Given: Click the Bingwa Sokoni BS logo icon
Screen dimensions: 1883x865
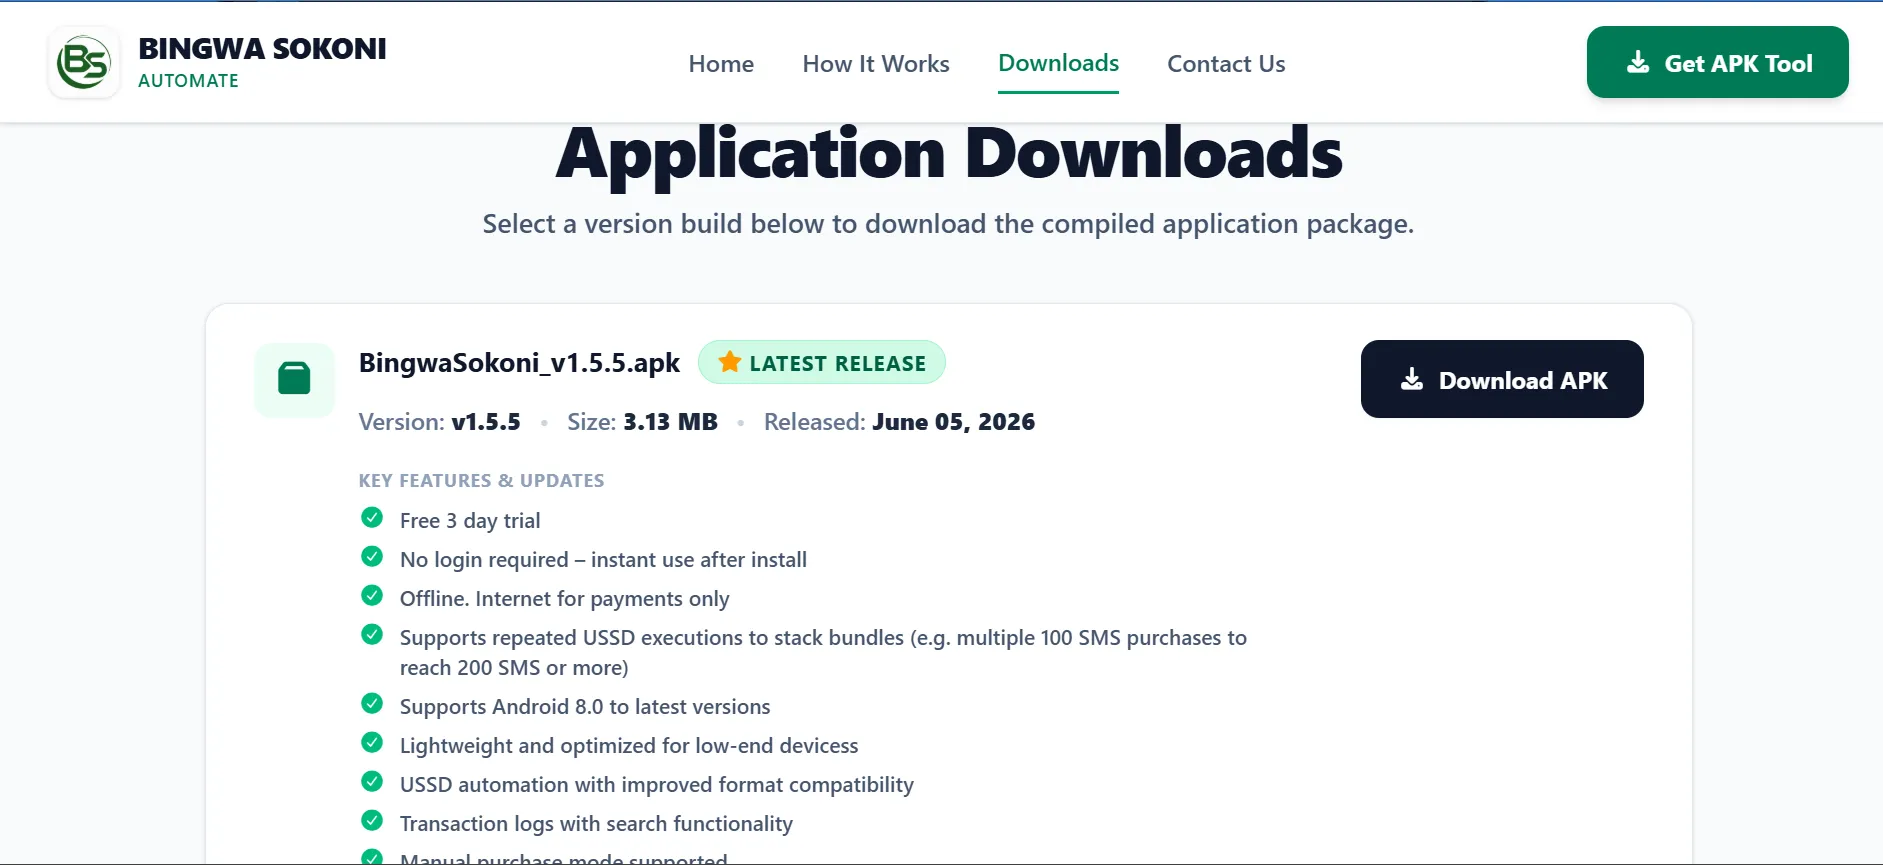Looking at the screenshot, I should 84,63.
